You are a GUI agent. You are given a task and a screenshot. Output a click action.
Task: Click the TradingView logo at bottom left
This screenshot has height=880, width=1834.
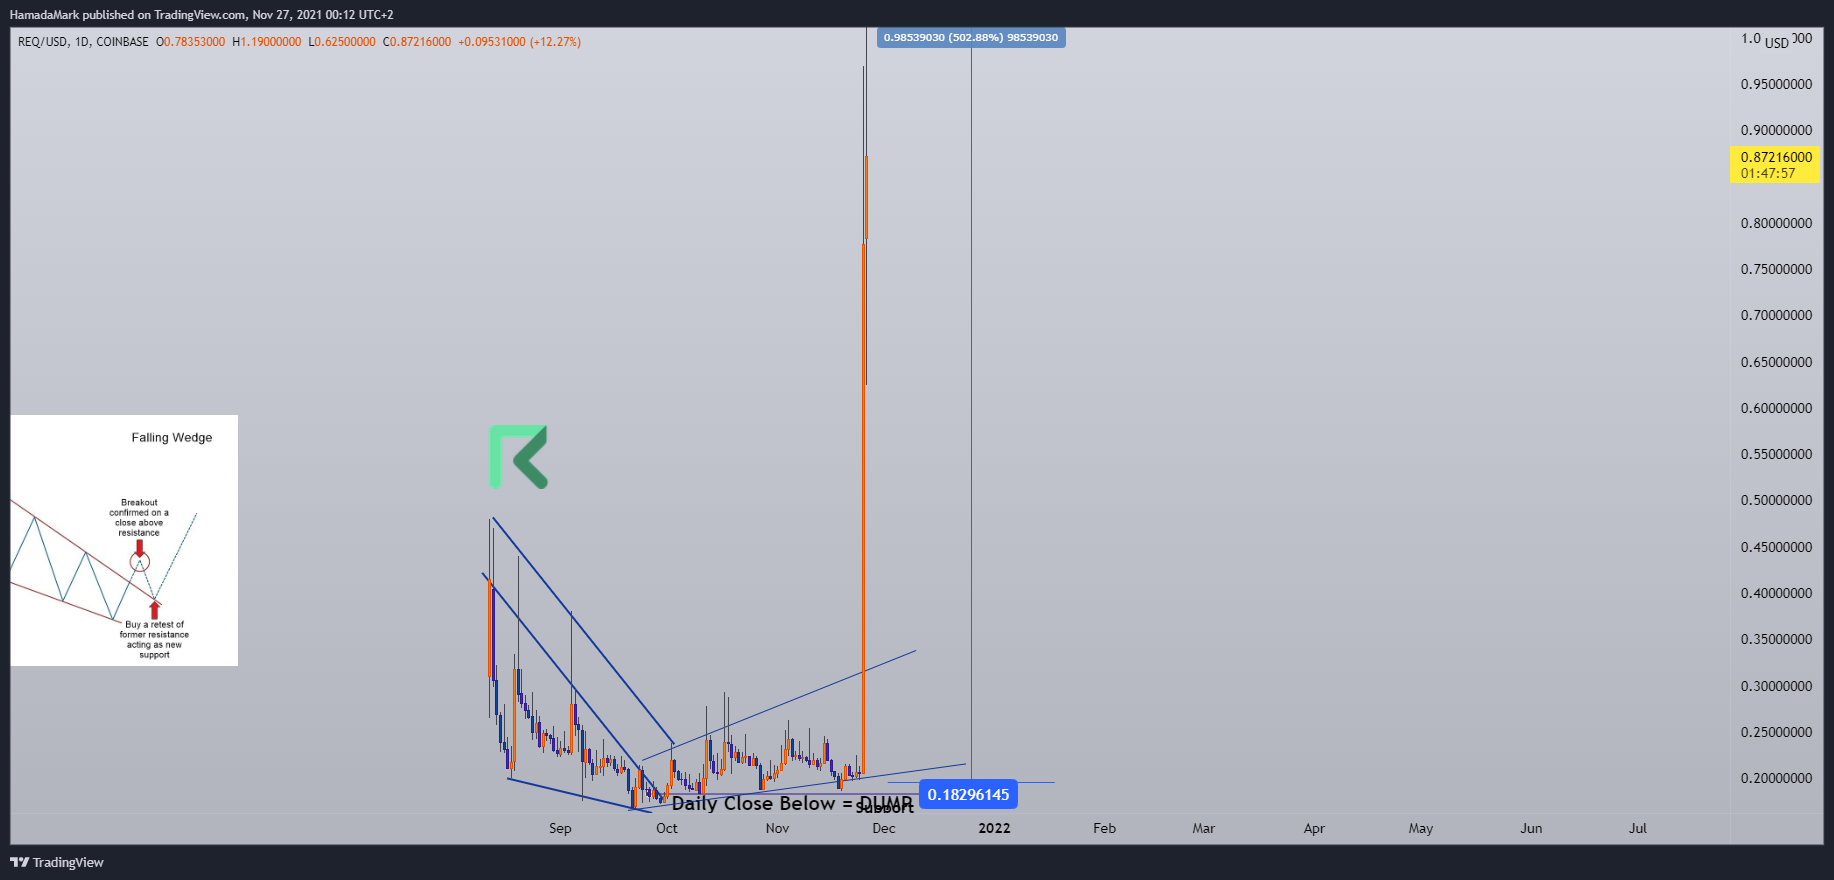pos(57,862)
